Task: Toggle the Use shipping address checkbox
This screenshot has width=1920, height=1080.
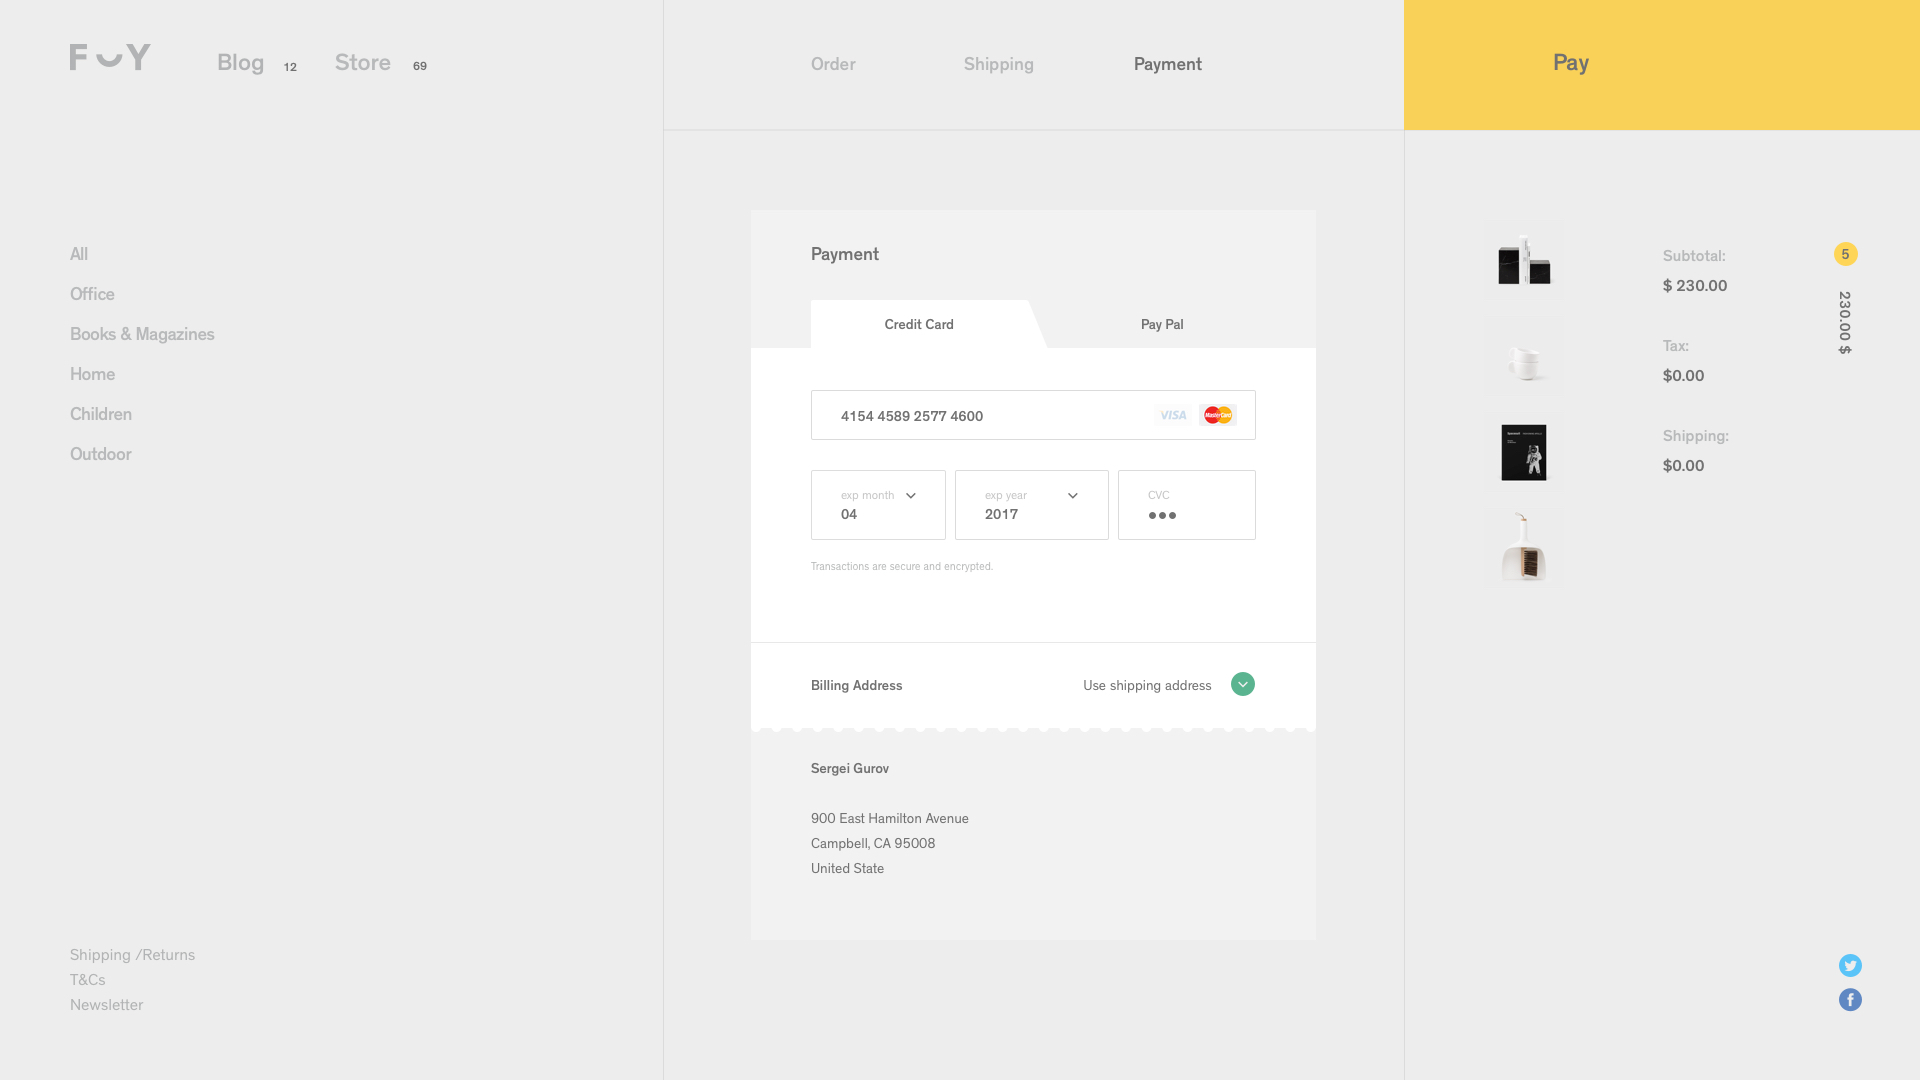Action: [x=1240, y=683]
